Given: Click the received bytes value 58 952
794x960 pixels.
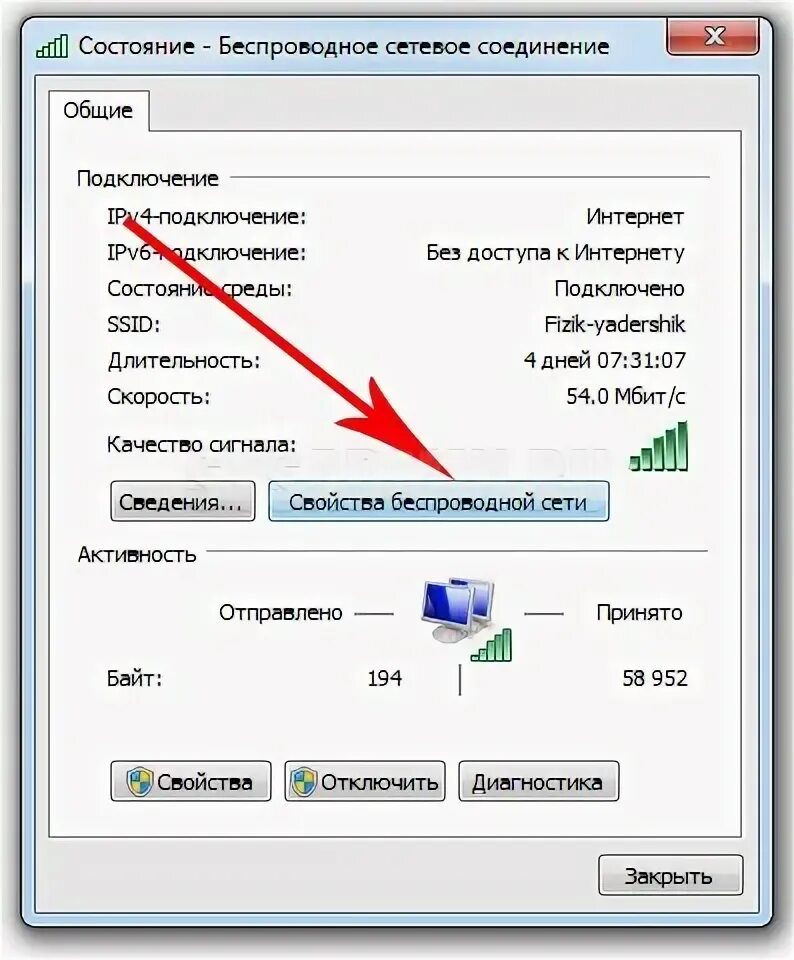Looking at the screenshot, I should click(655, 678).
